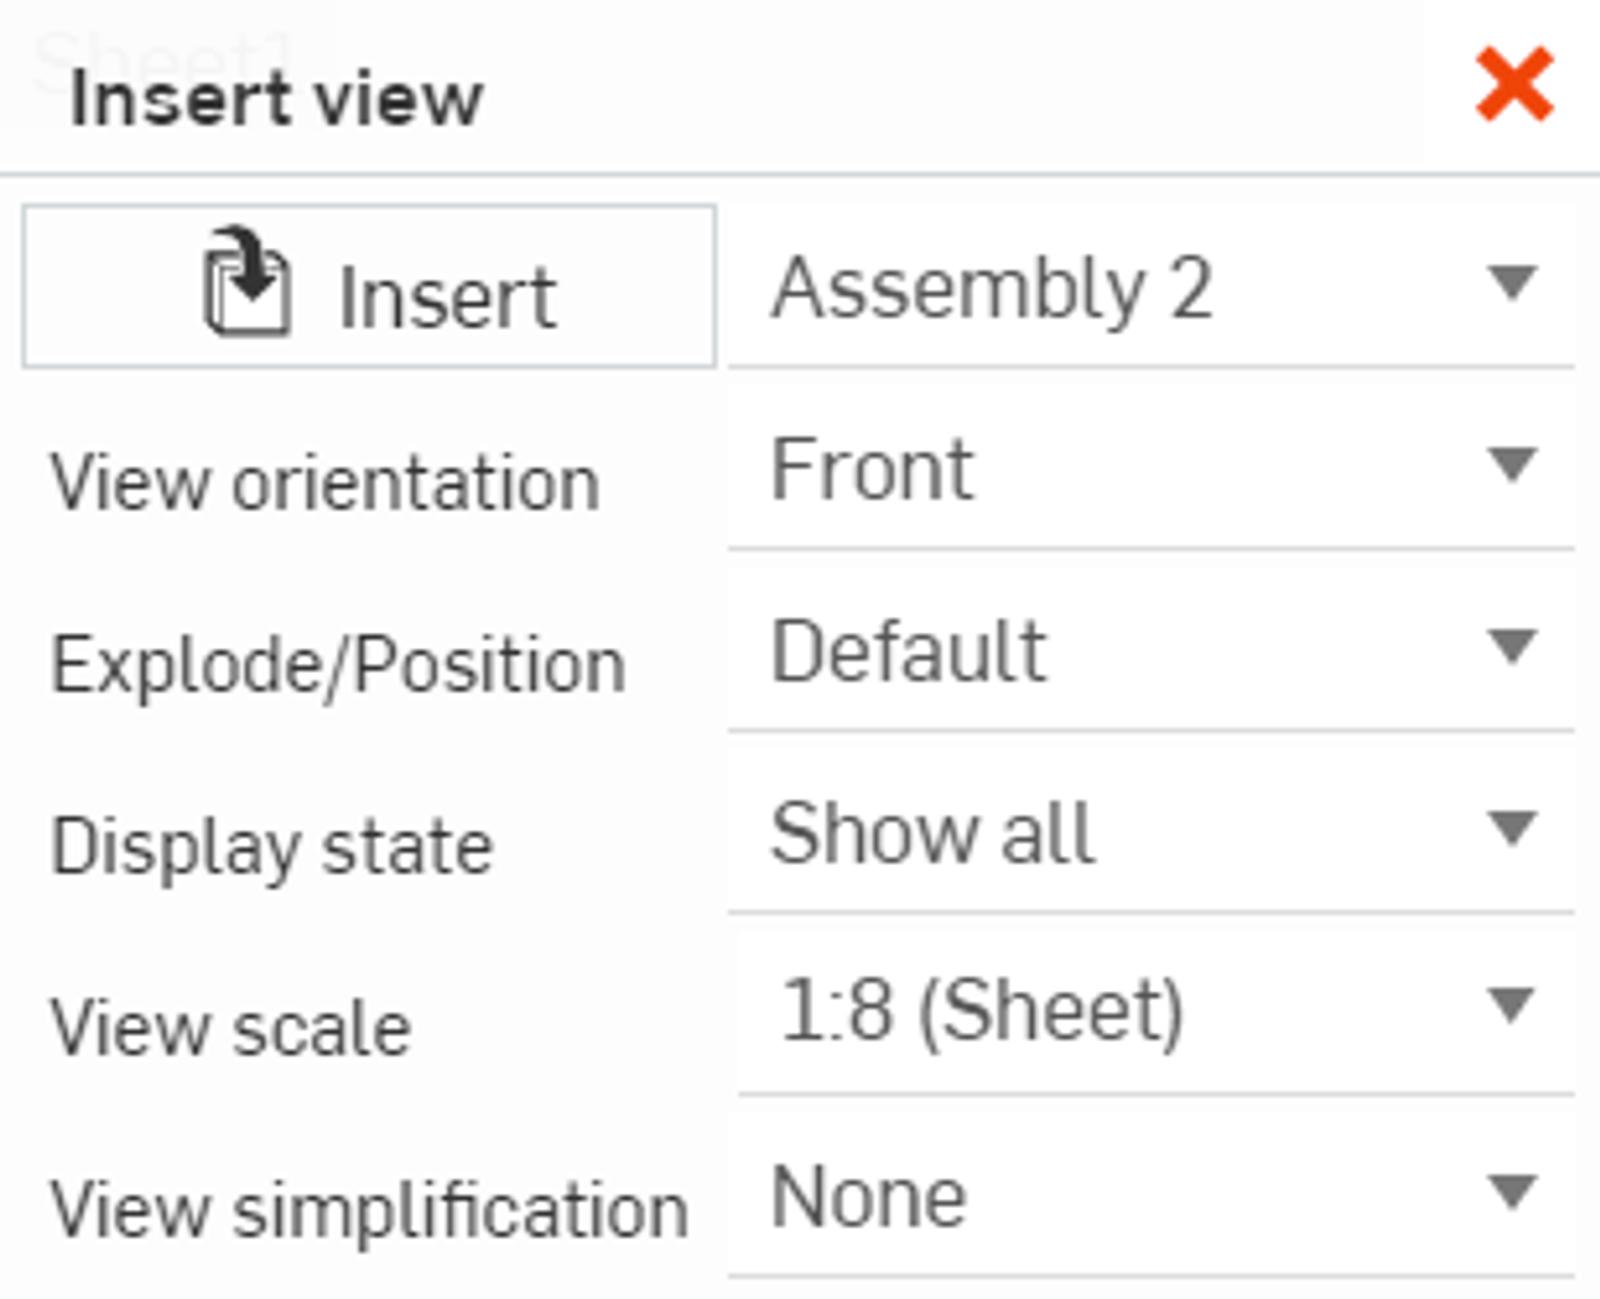Click the arrow next to None
This screenshot has height=1299, width=1600.
[1511, 1191]
